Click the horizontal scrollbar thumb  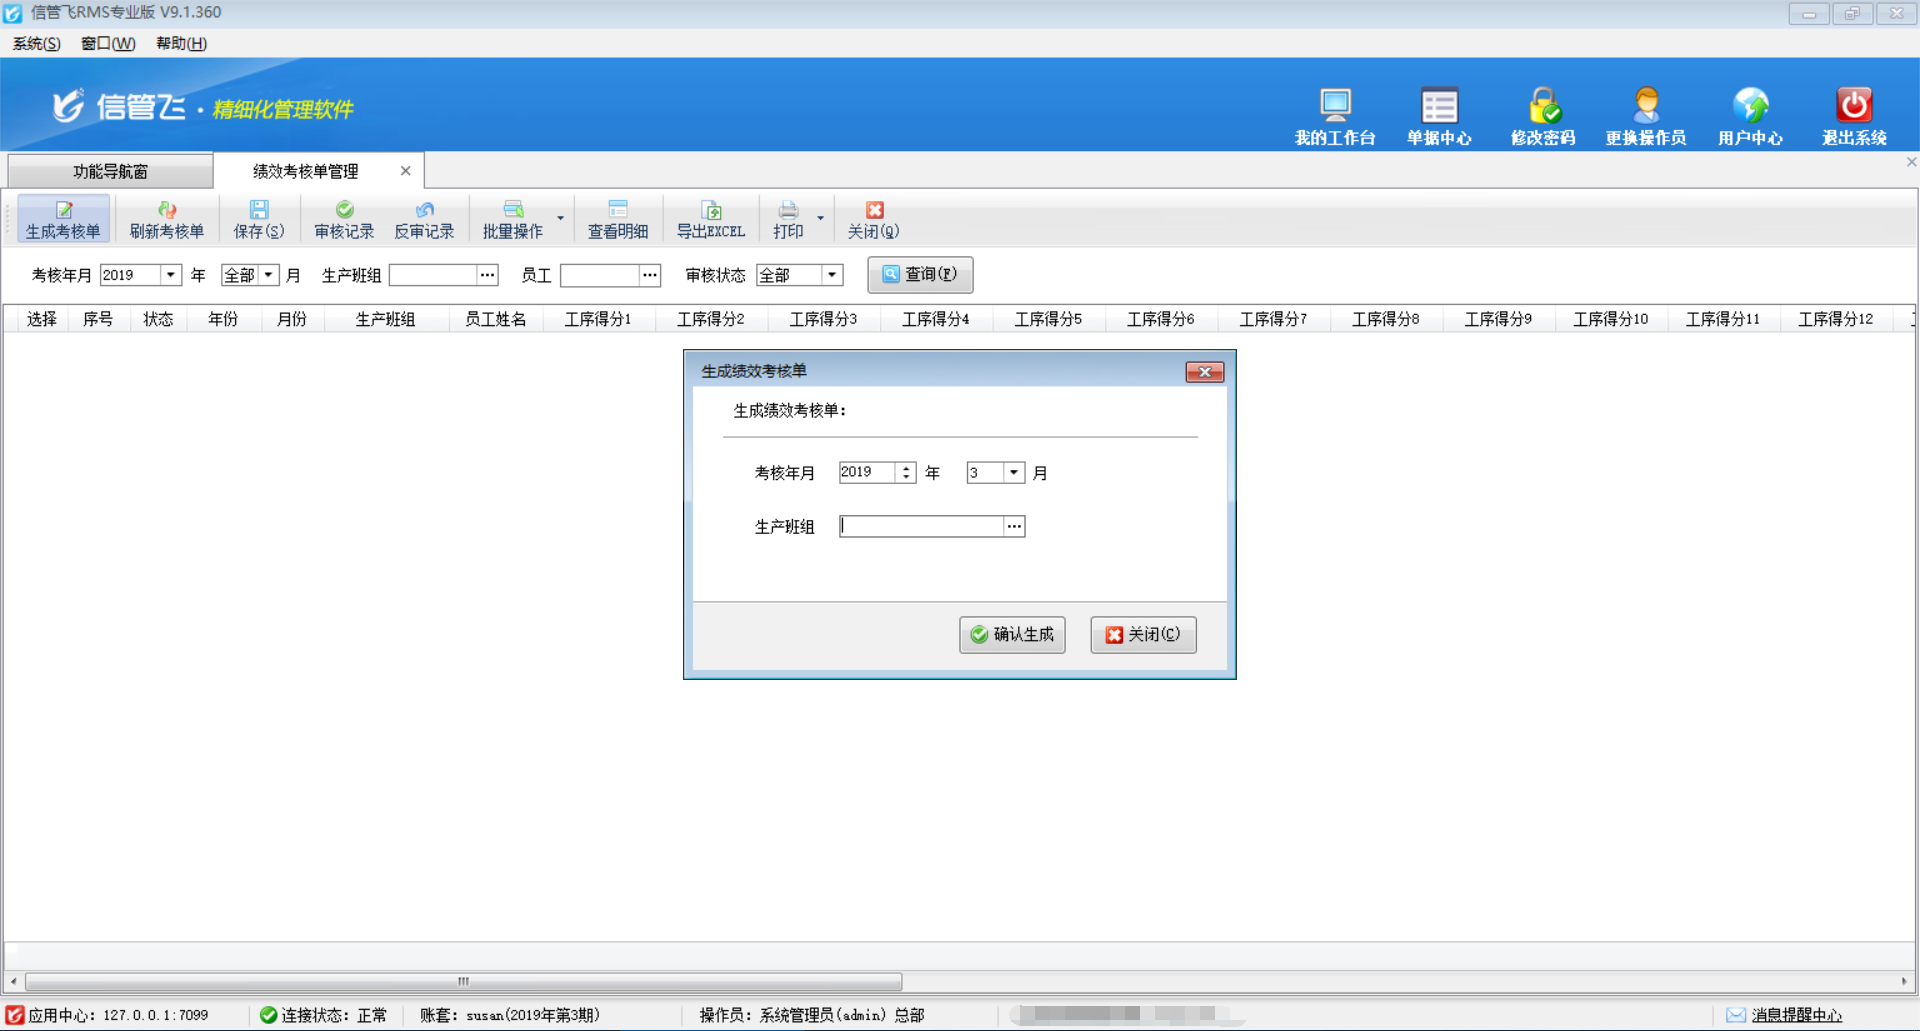(x=463, y=982)
